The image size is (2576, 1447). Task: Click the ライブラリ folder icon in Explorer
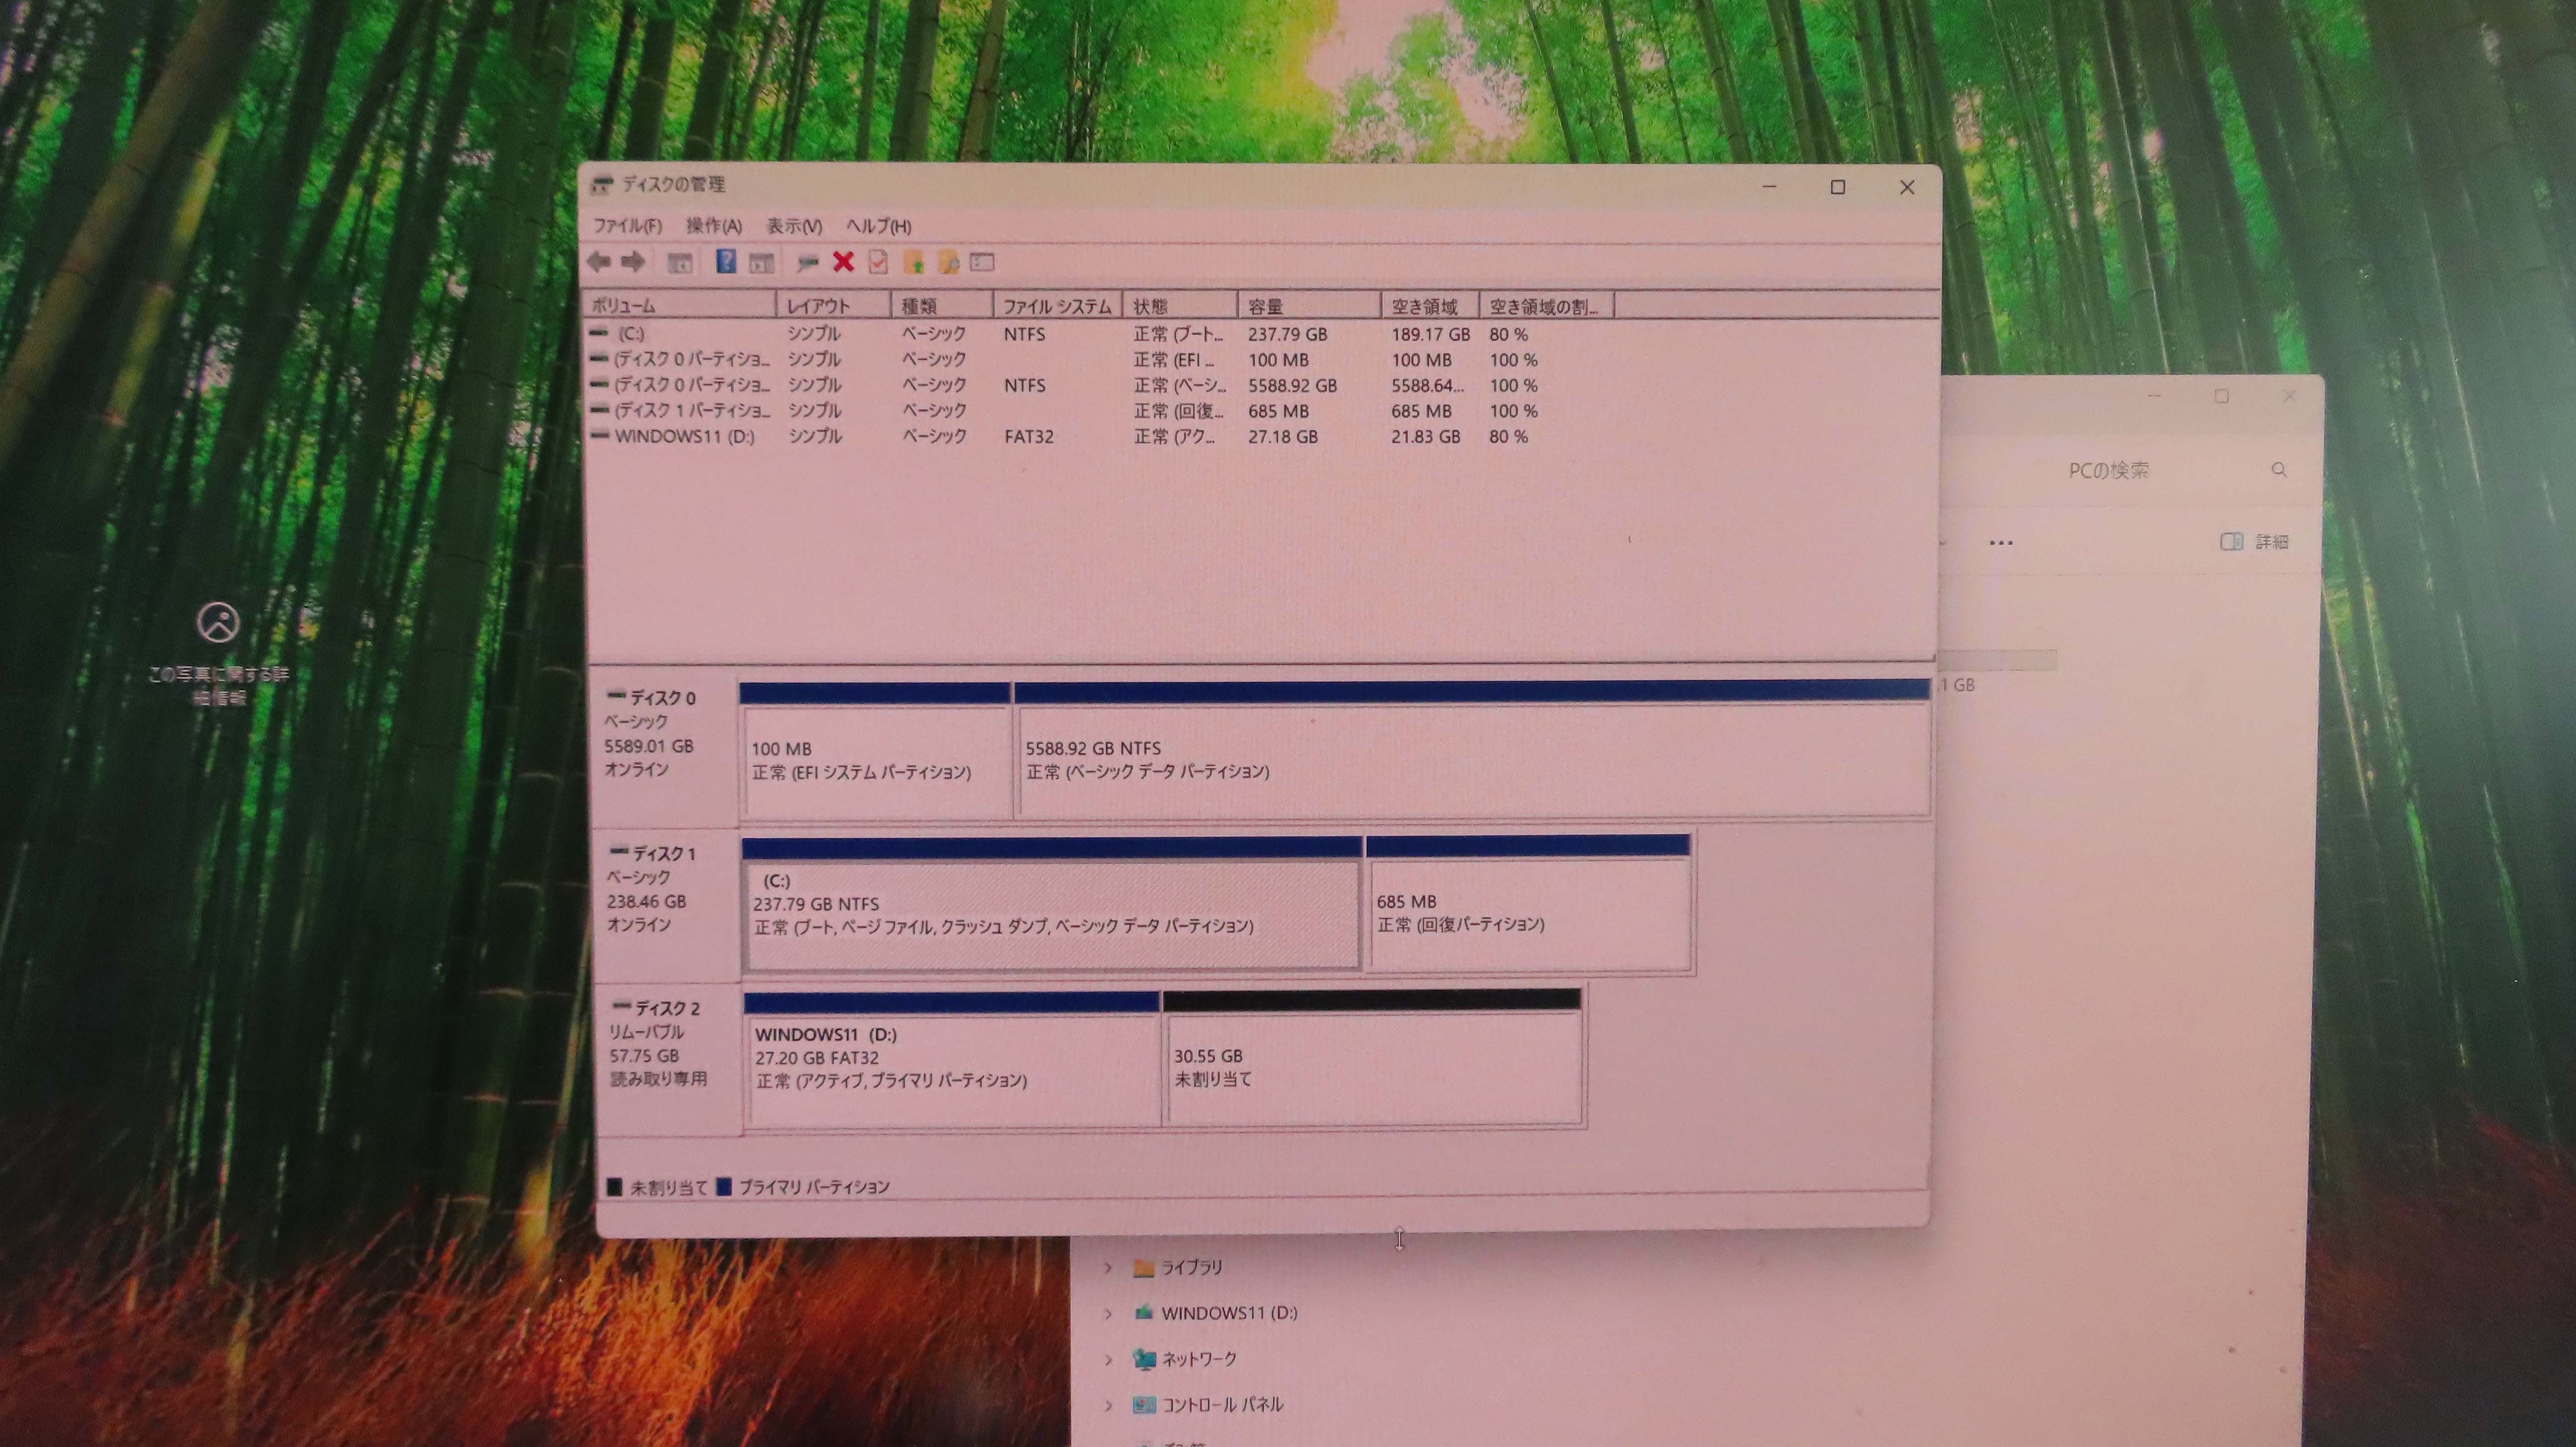click(1144, 1268)
